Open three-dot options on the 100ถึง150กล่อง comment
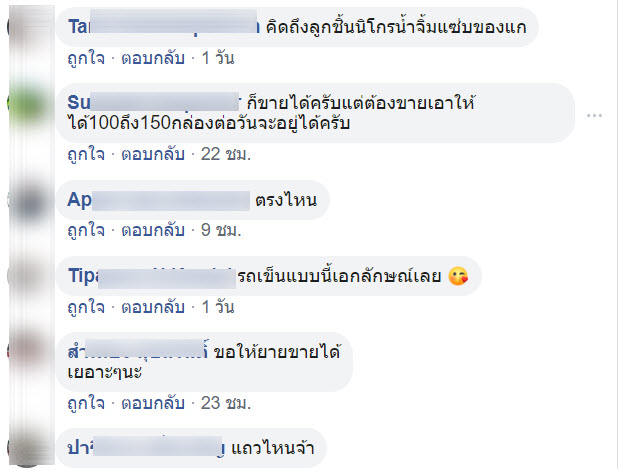The width and height of the screenshot is (618, 469). point(594,115)
